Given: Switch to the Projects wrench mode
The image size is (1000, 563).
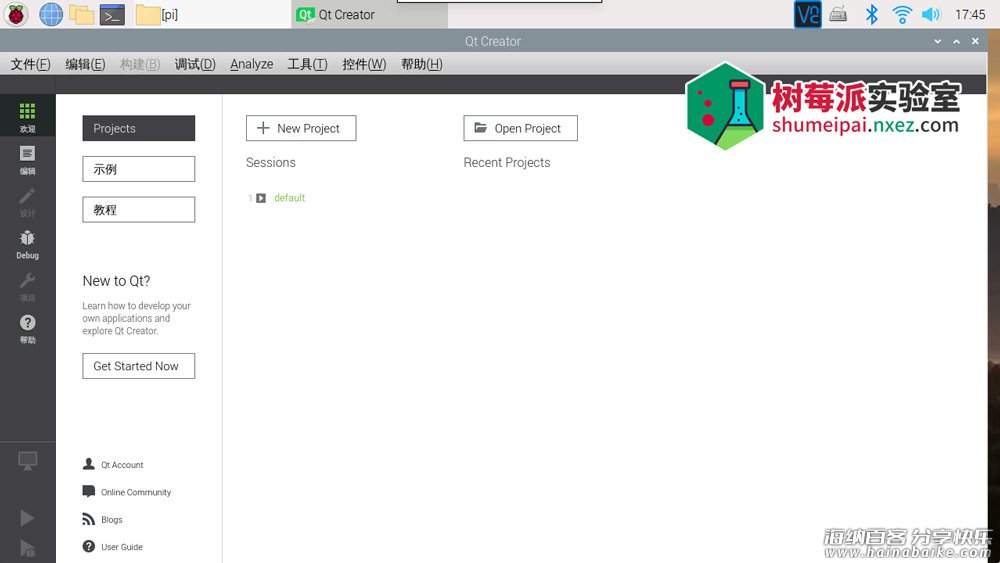Looking at the screenshot, I should tap(27, 286).
